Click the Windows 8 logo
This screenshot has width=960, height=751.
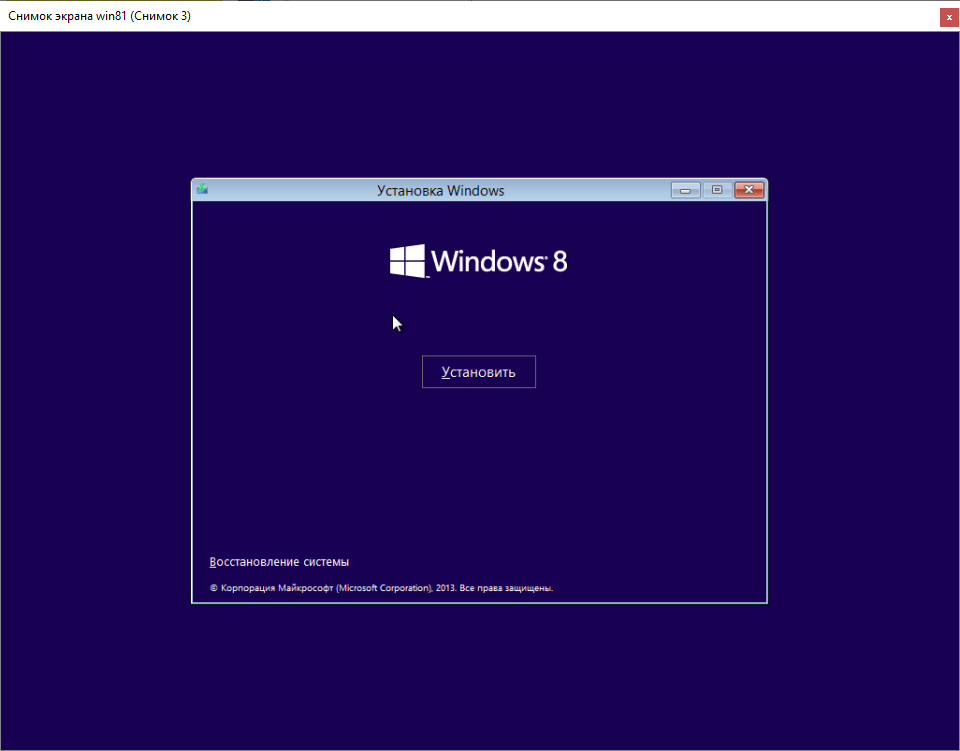click(x=479, y=261)
